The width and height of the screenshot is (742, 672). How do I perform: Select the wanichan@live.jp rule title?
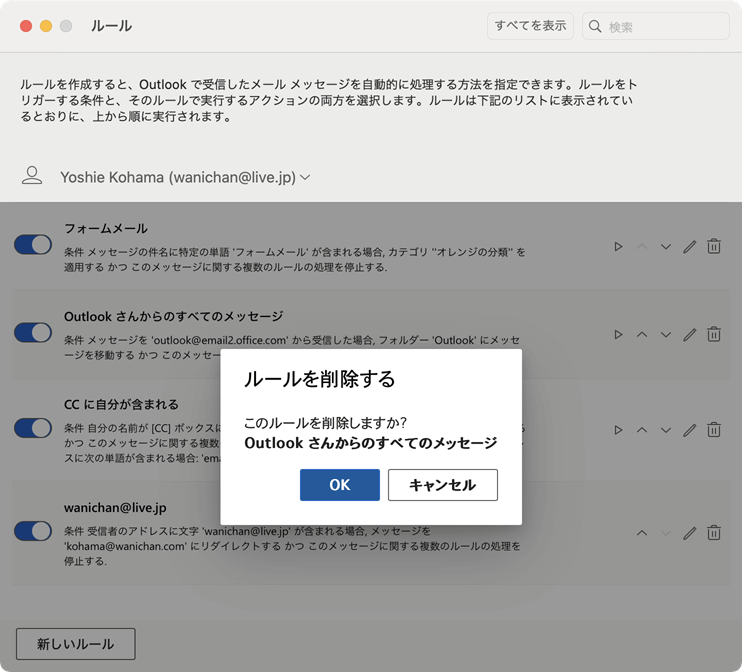click(x=115, y=507)
